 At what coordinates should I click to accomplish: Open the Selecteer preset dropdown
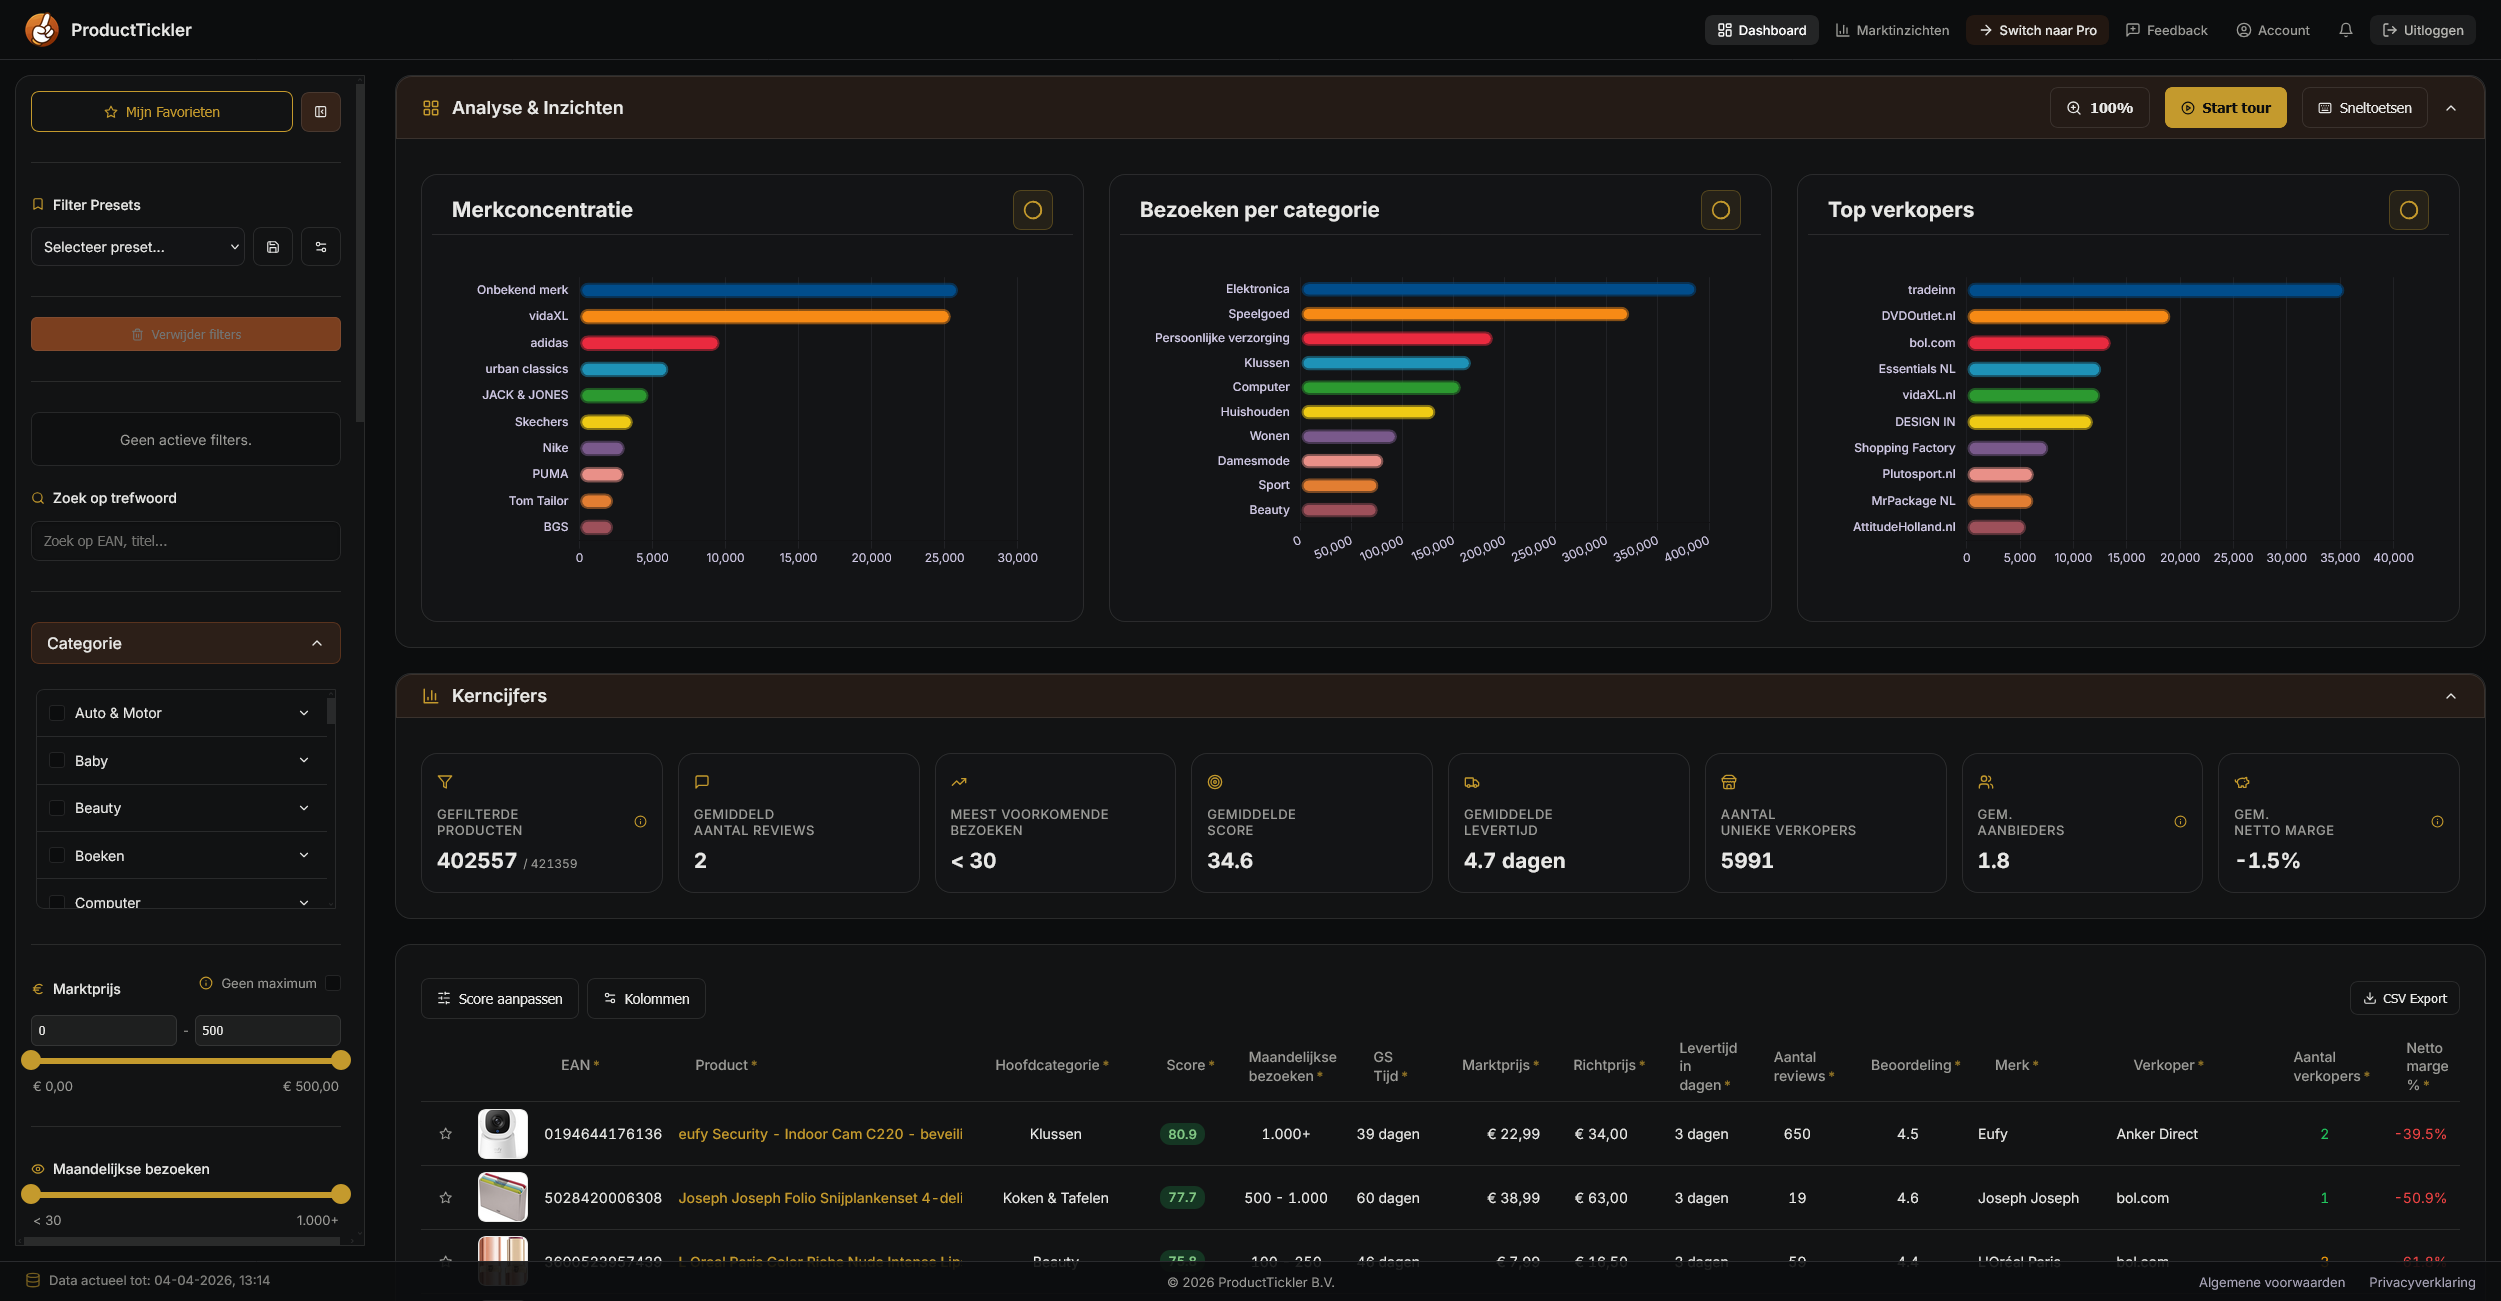138,247
